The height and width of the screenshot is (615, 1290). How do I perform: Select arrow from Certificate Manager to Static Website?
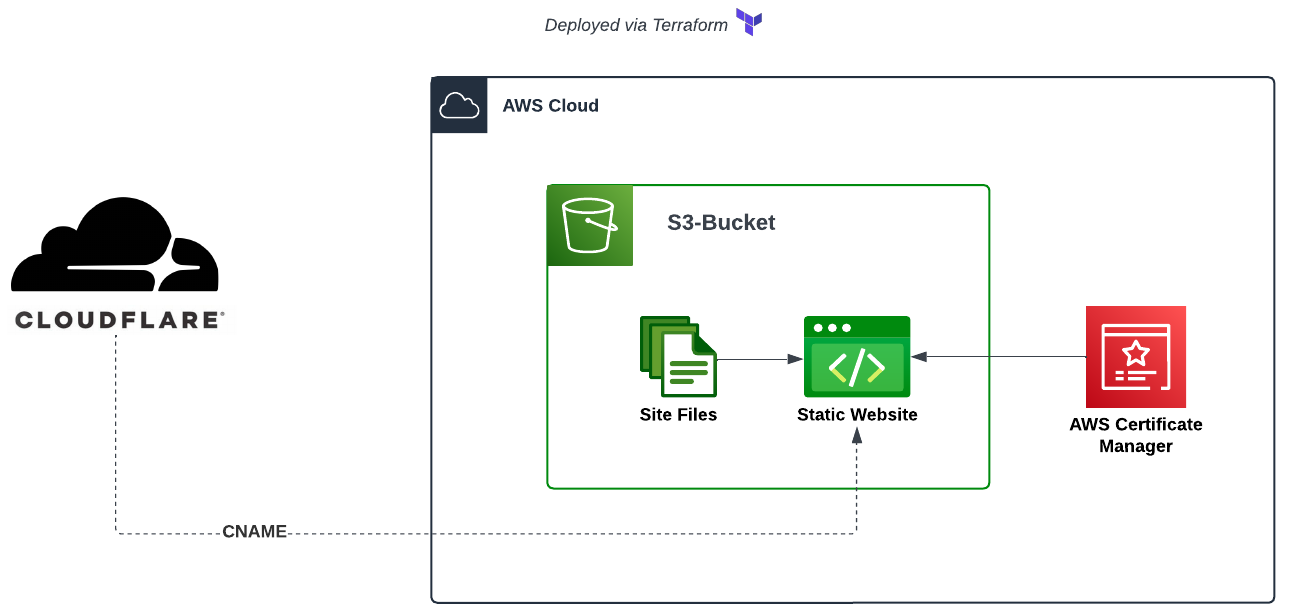1000,356
